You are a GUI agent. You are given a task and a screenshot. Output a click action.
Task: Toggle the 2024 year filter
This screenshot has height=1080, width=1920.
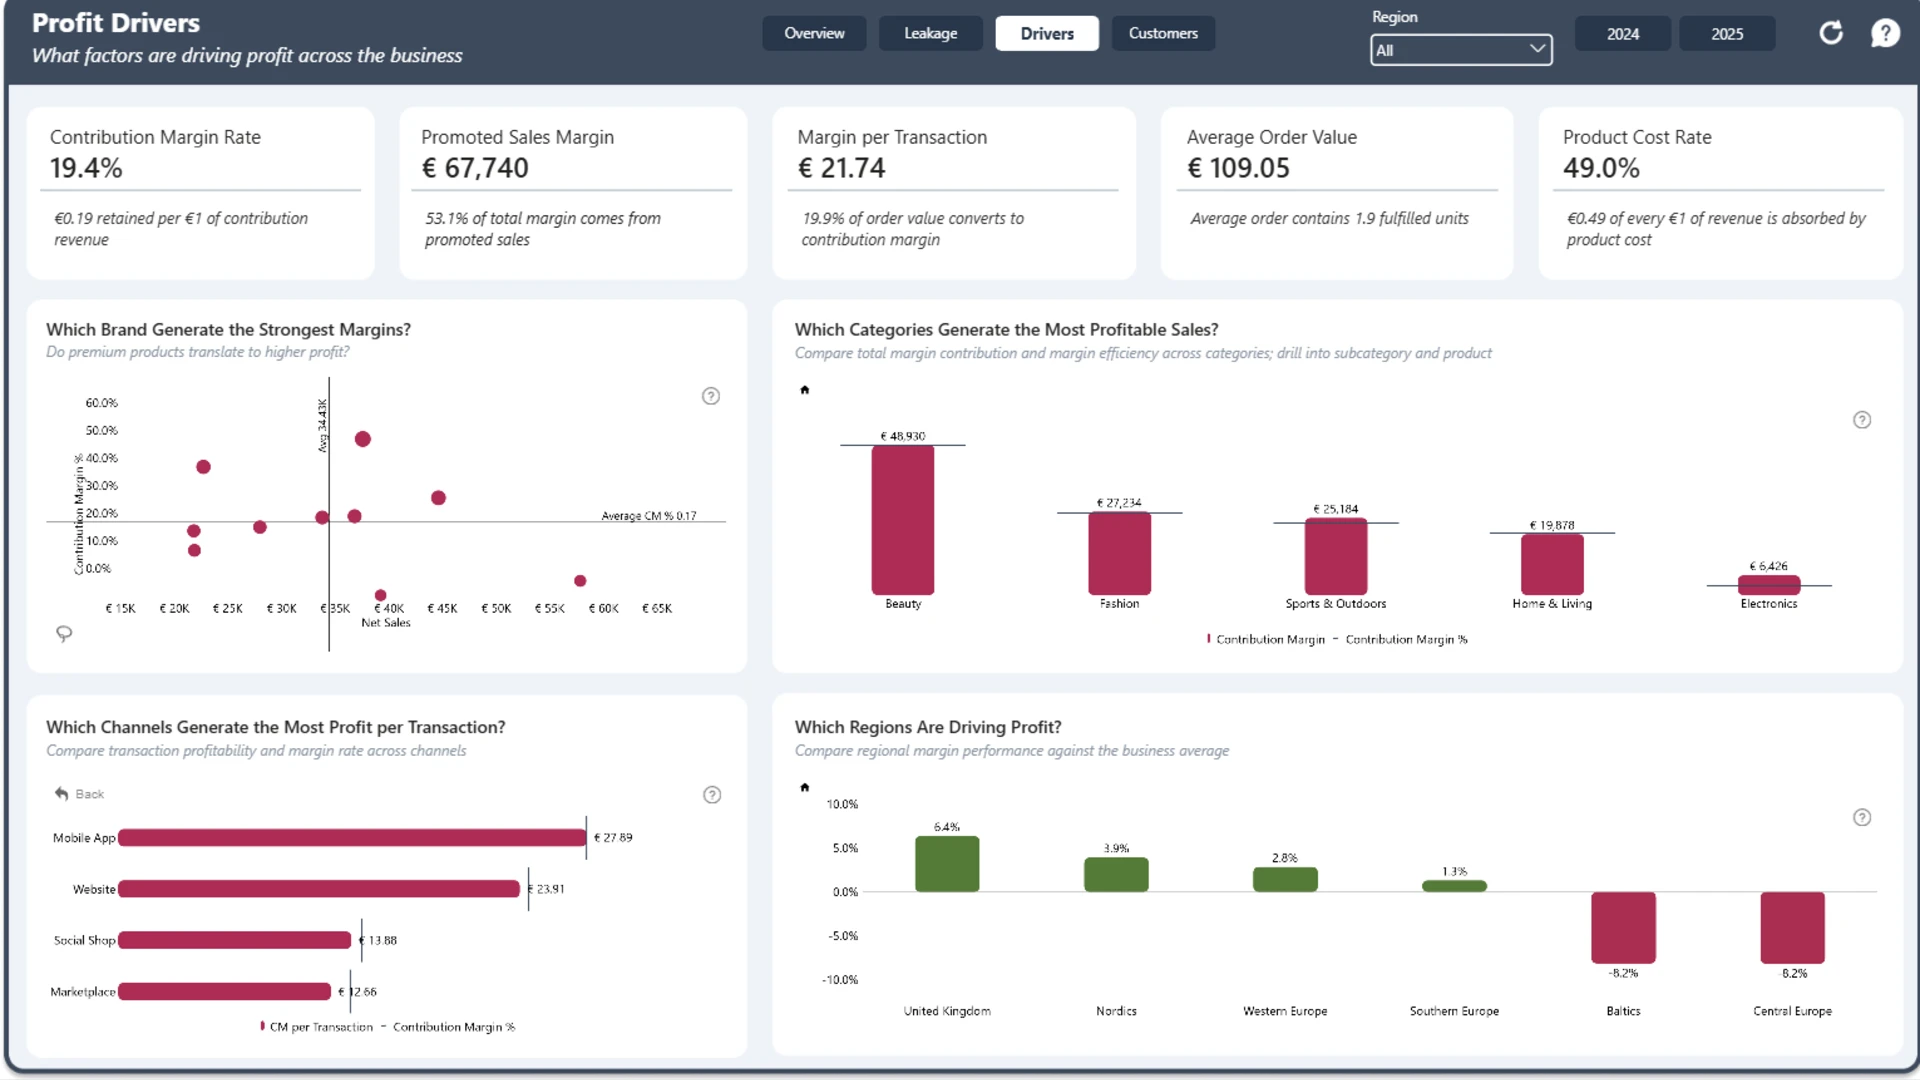[1622, 34]
